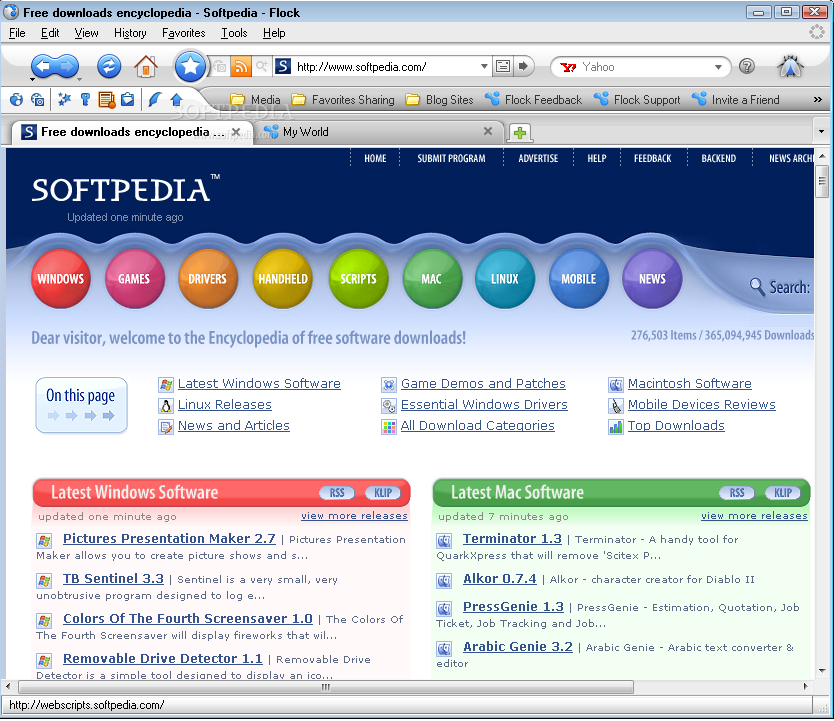834x721 pixels.
Task: Reload the page with the refresh icon
Action: point(109,66)
